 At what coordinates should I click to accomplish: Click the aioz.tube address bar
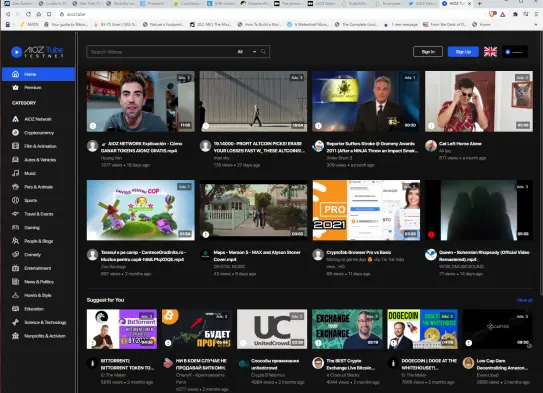click(270, 14)
